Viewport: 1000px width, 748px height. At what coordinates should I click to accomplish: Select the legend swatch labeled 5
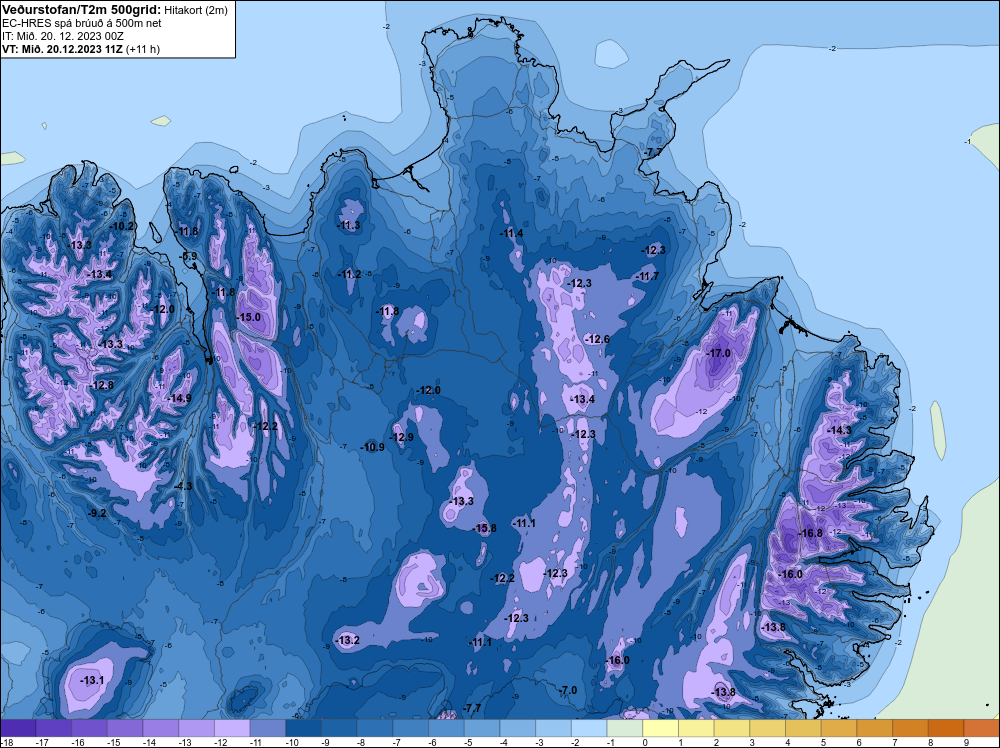(839, 728)
